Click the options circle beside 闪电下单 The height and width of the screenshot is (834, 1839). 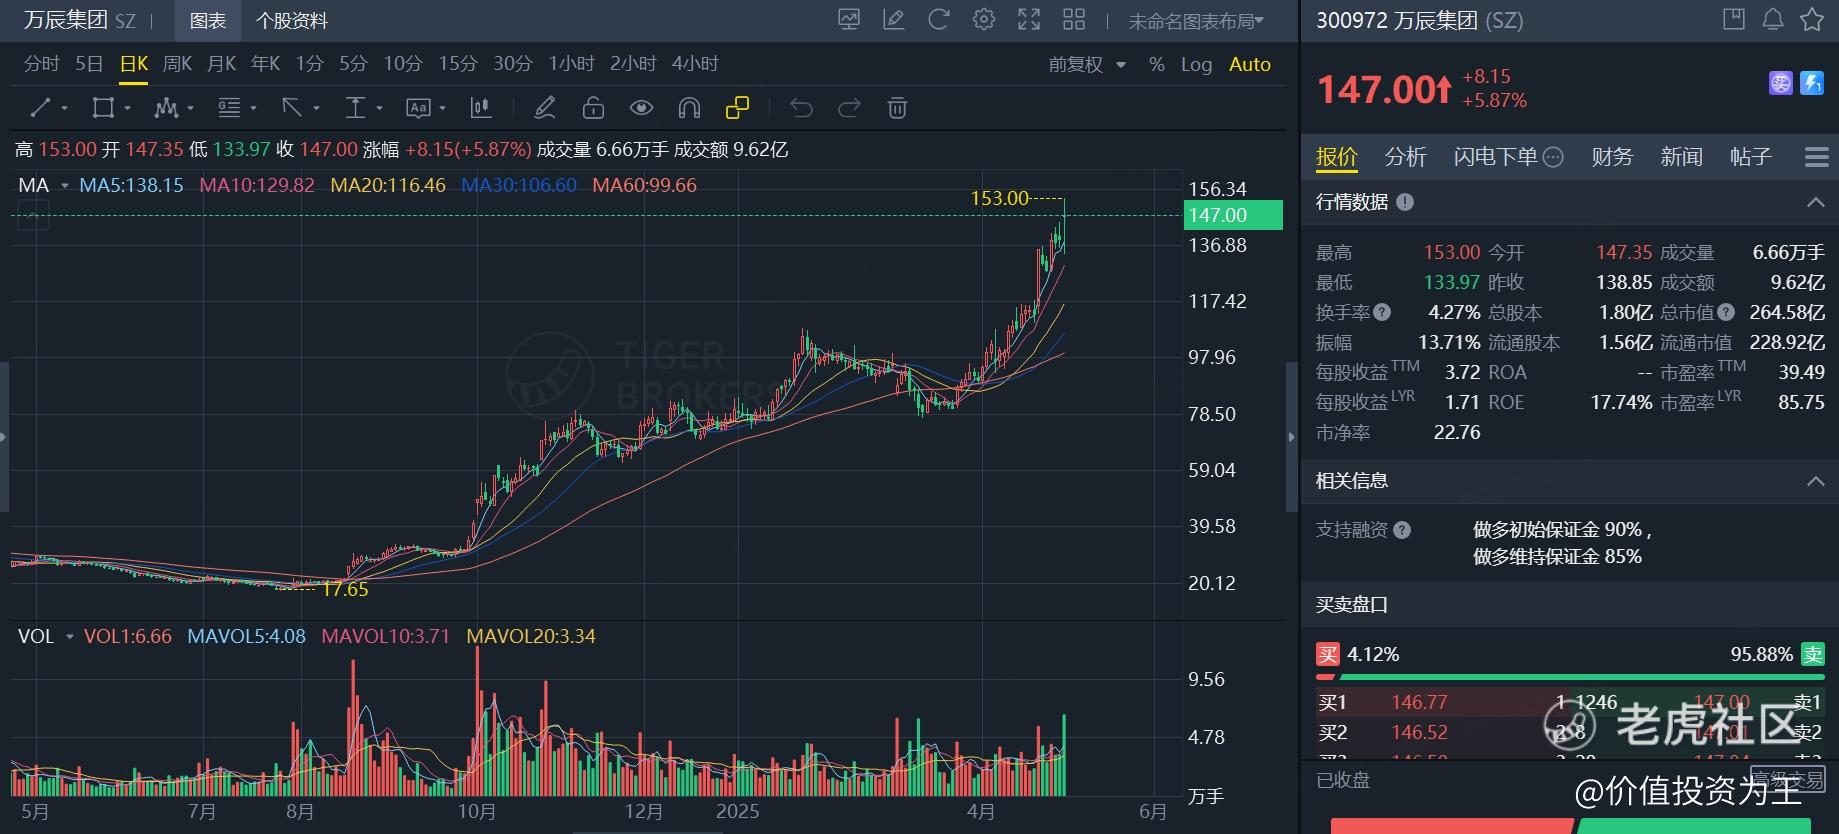tap(1553, 157)
